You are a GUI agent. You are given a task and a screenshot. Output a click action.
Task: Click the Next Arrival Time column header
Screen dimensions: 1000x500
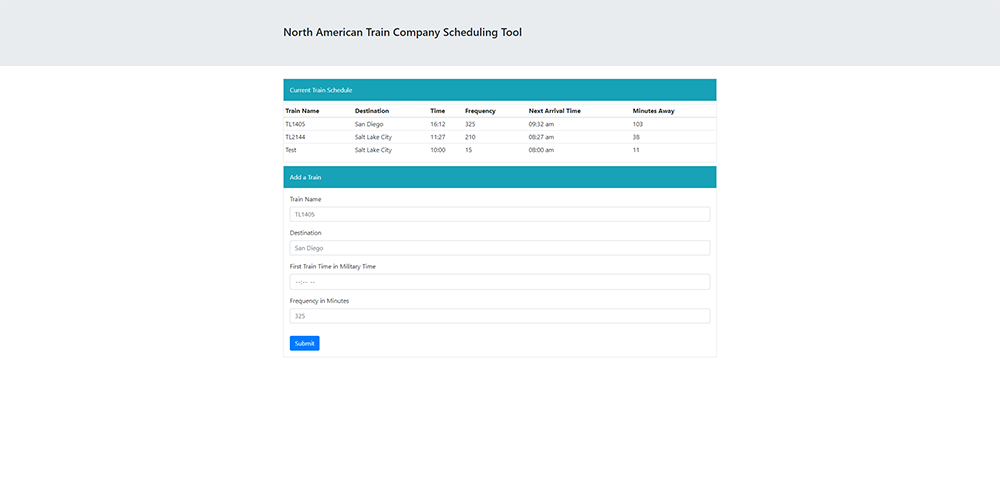pyautogui.click(x=555, y=111)
